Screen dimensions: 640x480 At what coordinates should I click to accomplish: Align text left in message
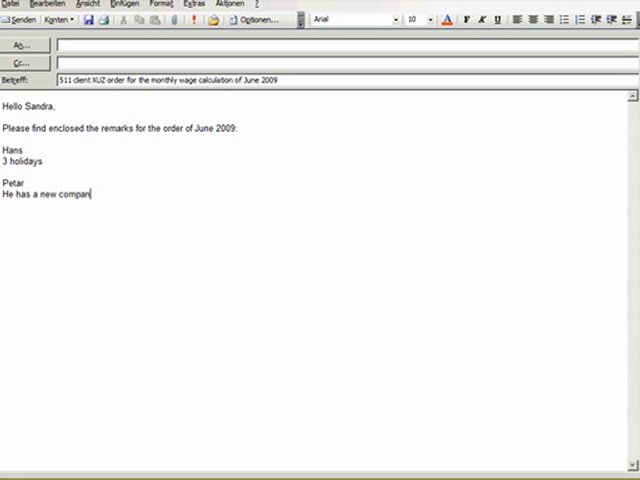[517, 20]
